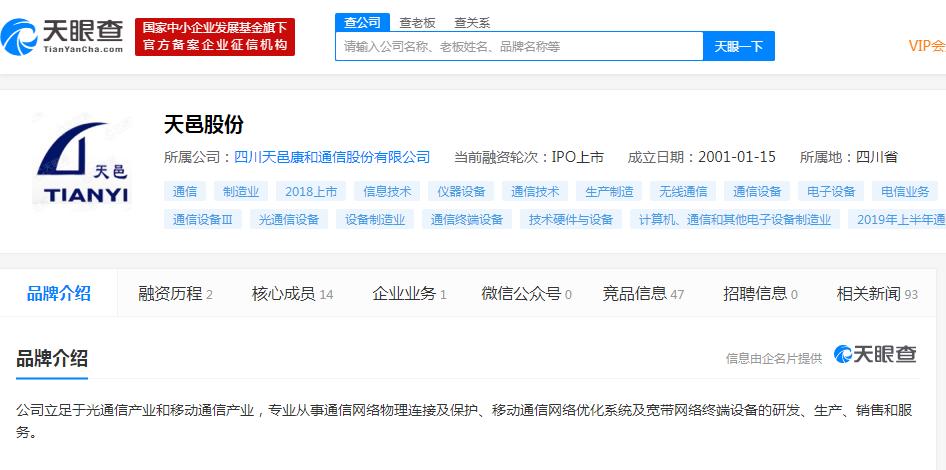Select the 查公司 search tab

pyautogui.click(x=361, y=22)
